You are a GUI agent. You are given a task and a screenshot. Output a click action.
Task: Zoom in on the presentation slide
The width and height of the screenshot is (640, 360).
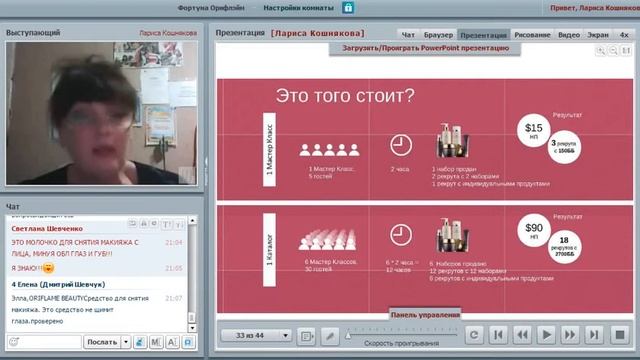pyautogui.click(x=600, y=51)
